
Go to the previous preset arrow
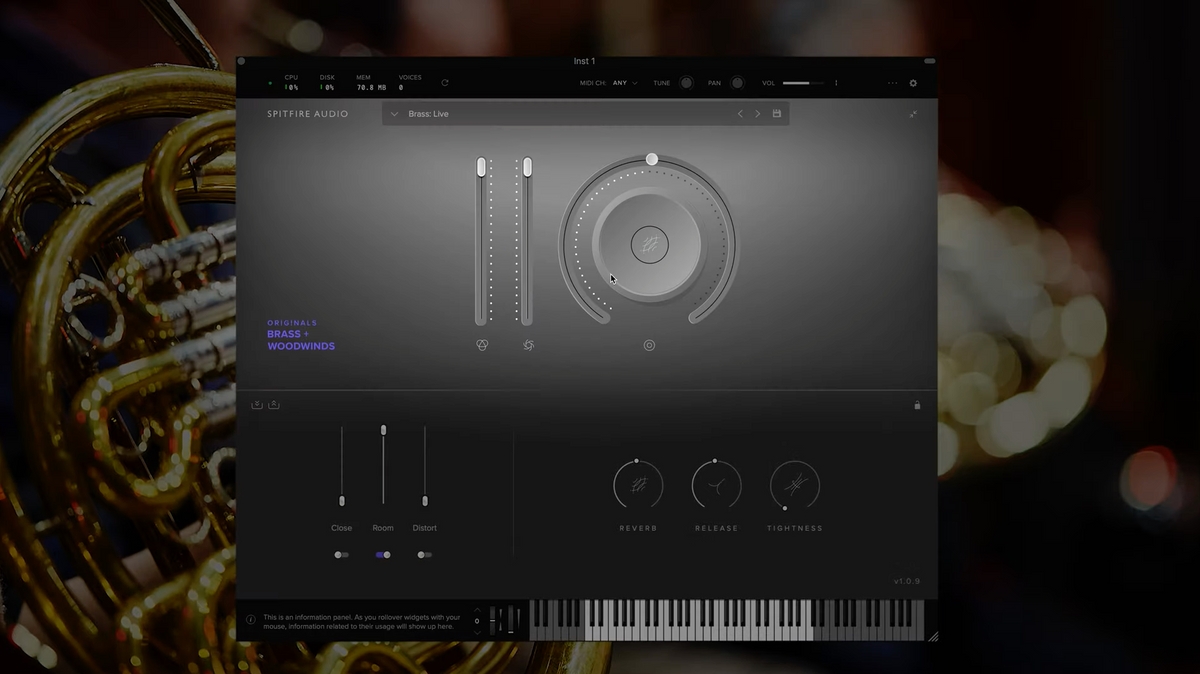[740, 114]
